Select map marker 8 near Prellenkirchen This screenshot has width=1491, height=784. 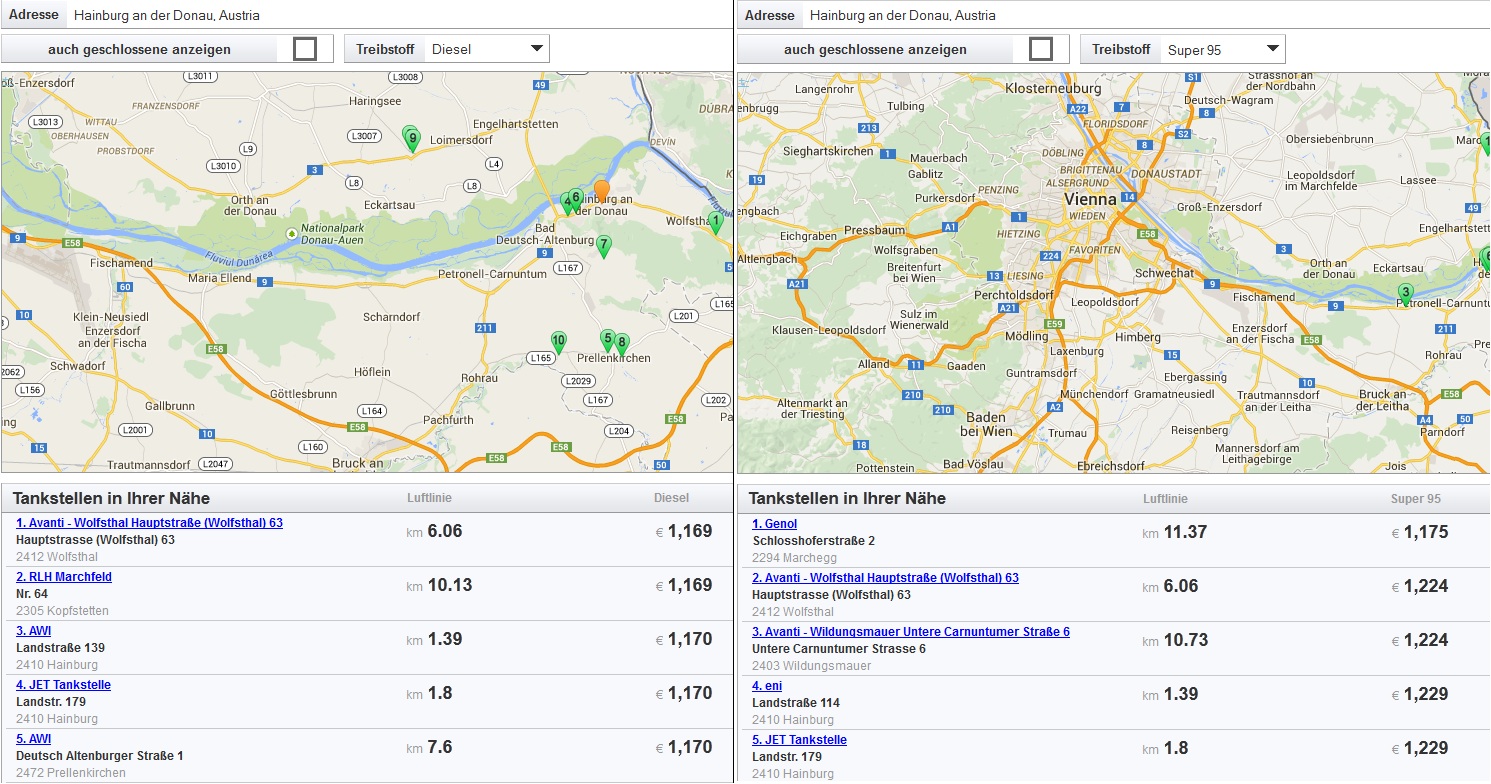point(622,344)
